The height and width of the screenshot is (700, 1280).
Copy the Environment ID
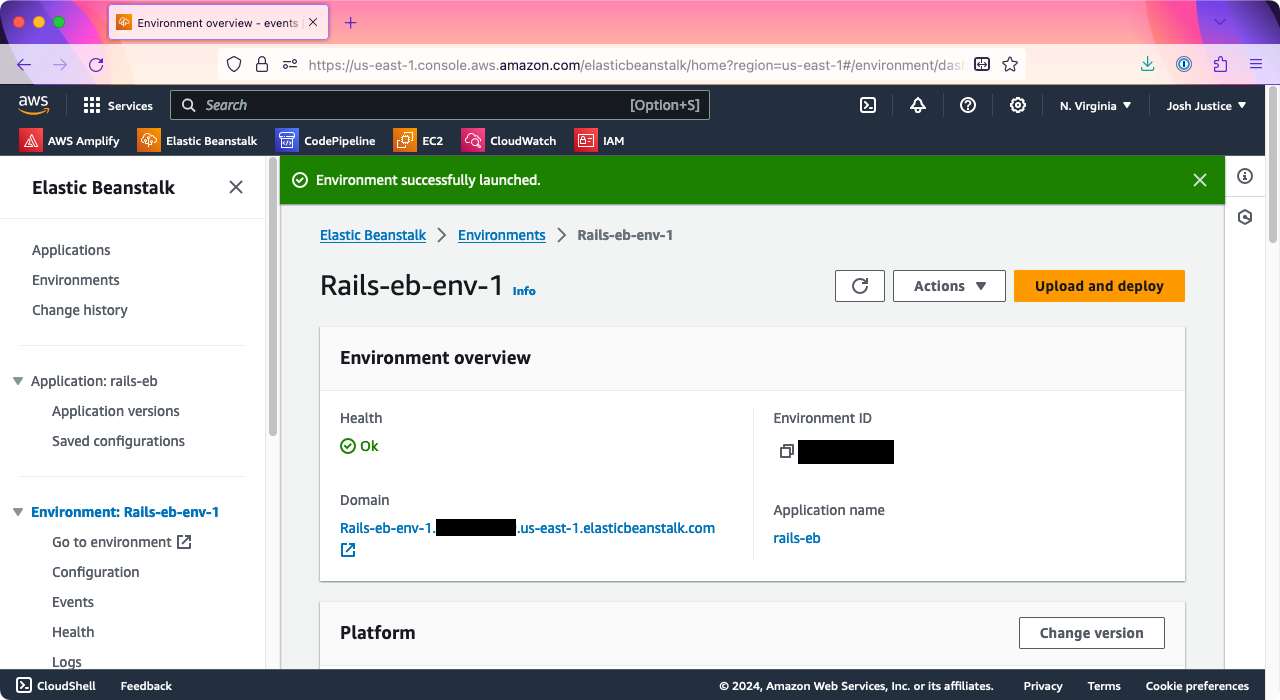tap(787, 451)
